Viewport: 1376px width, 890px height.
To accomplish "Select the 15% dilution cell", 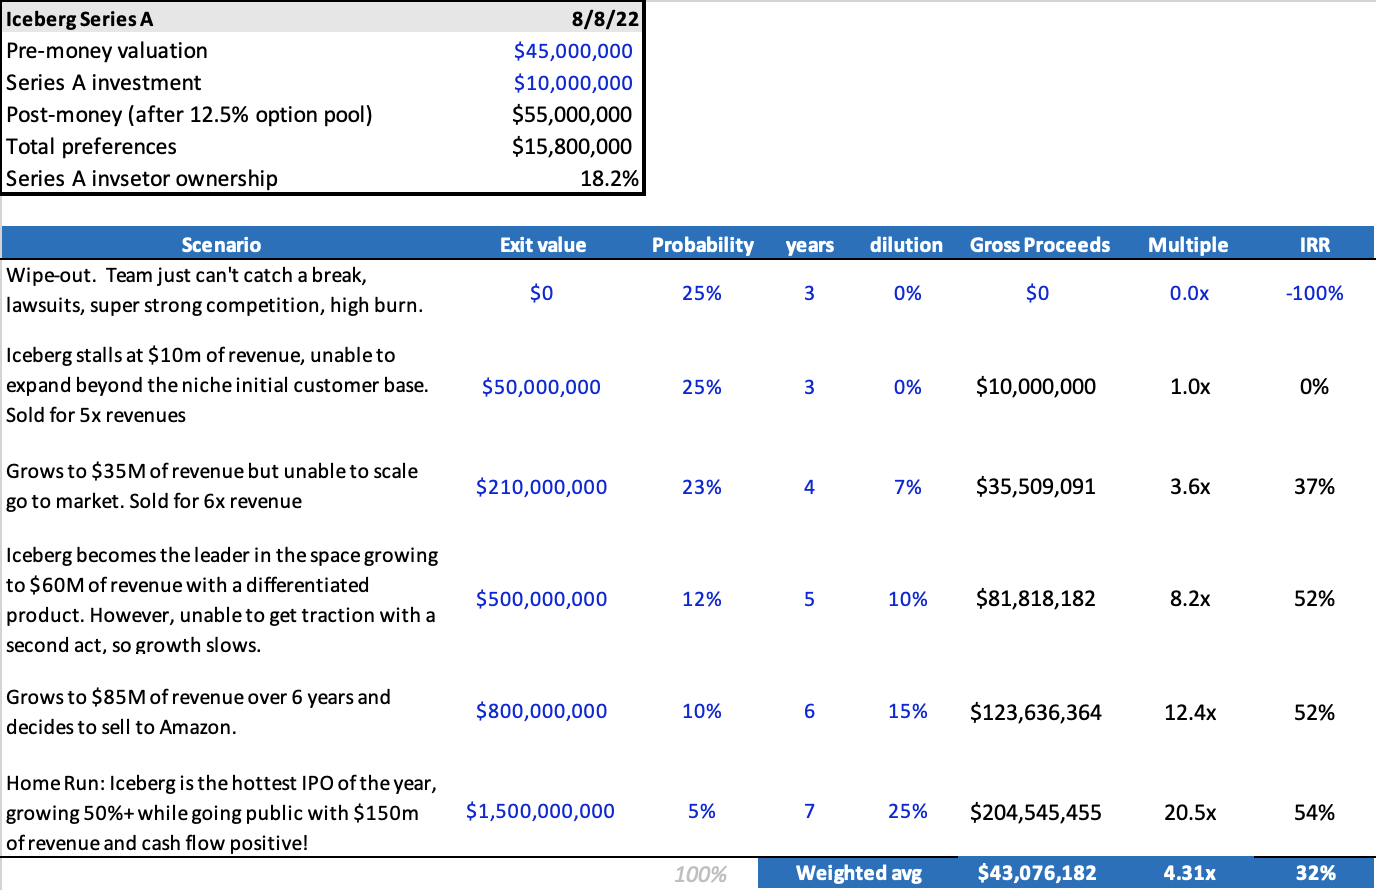I will tap(907, 711).
